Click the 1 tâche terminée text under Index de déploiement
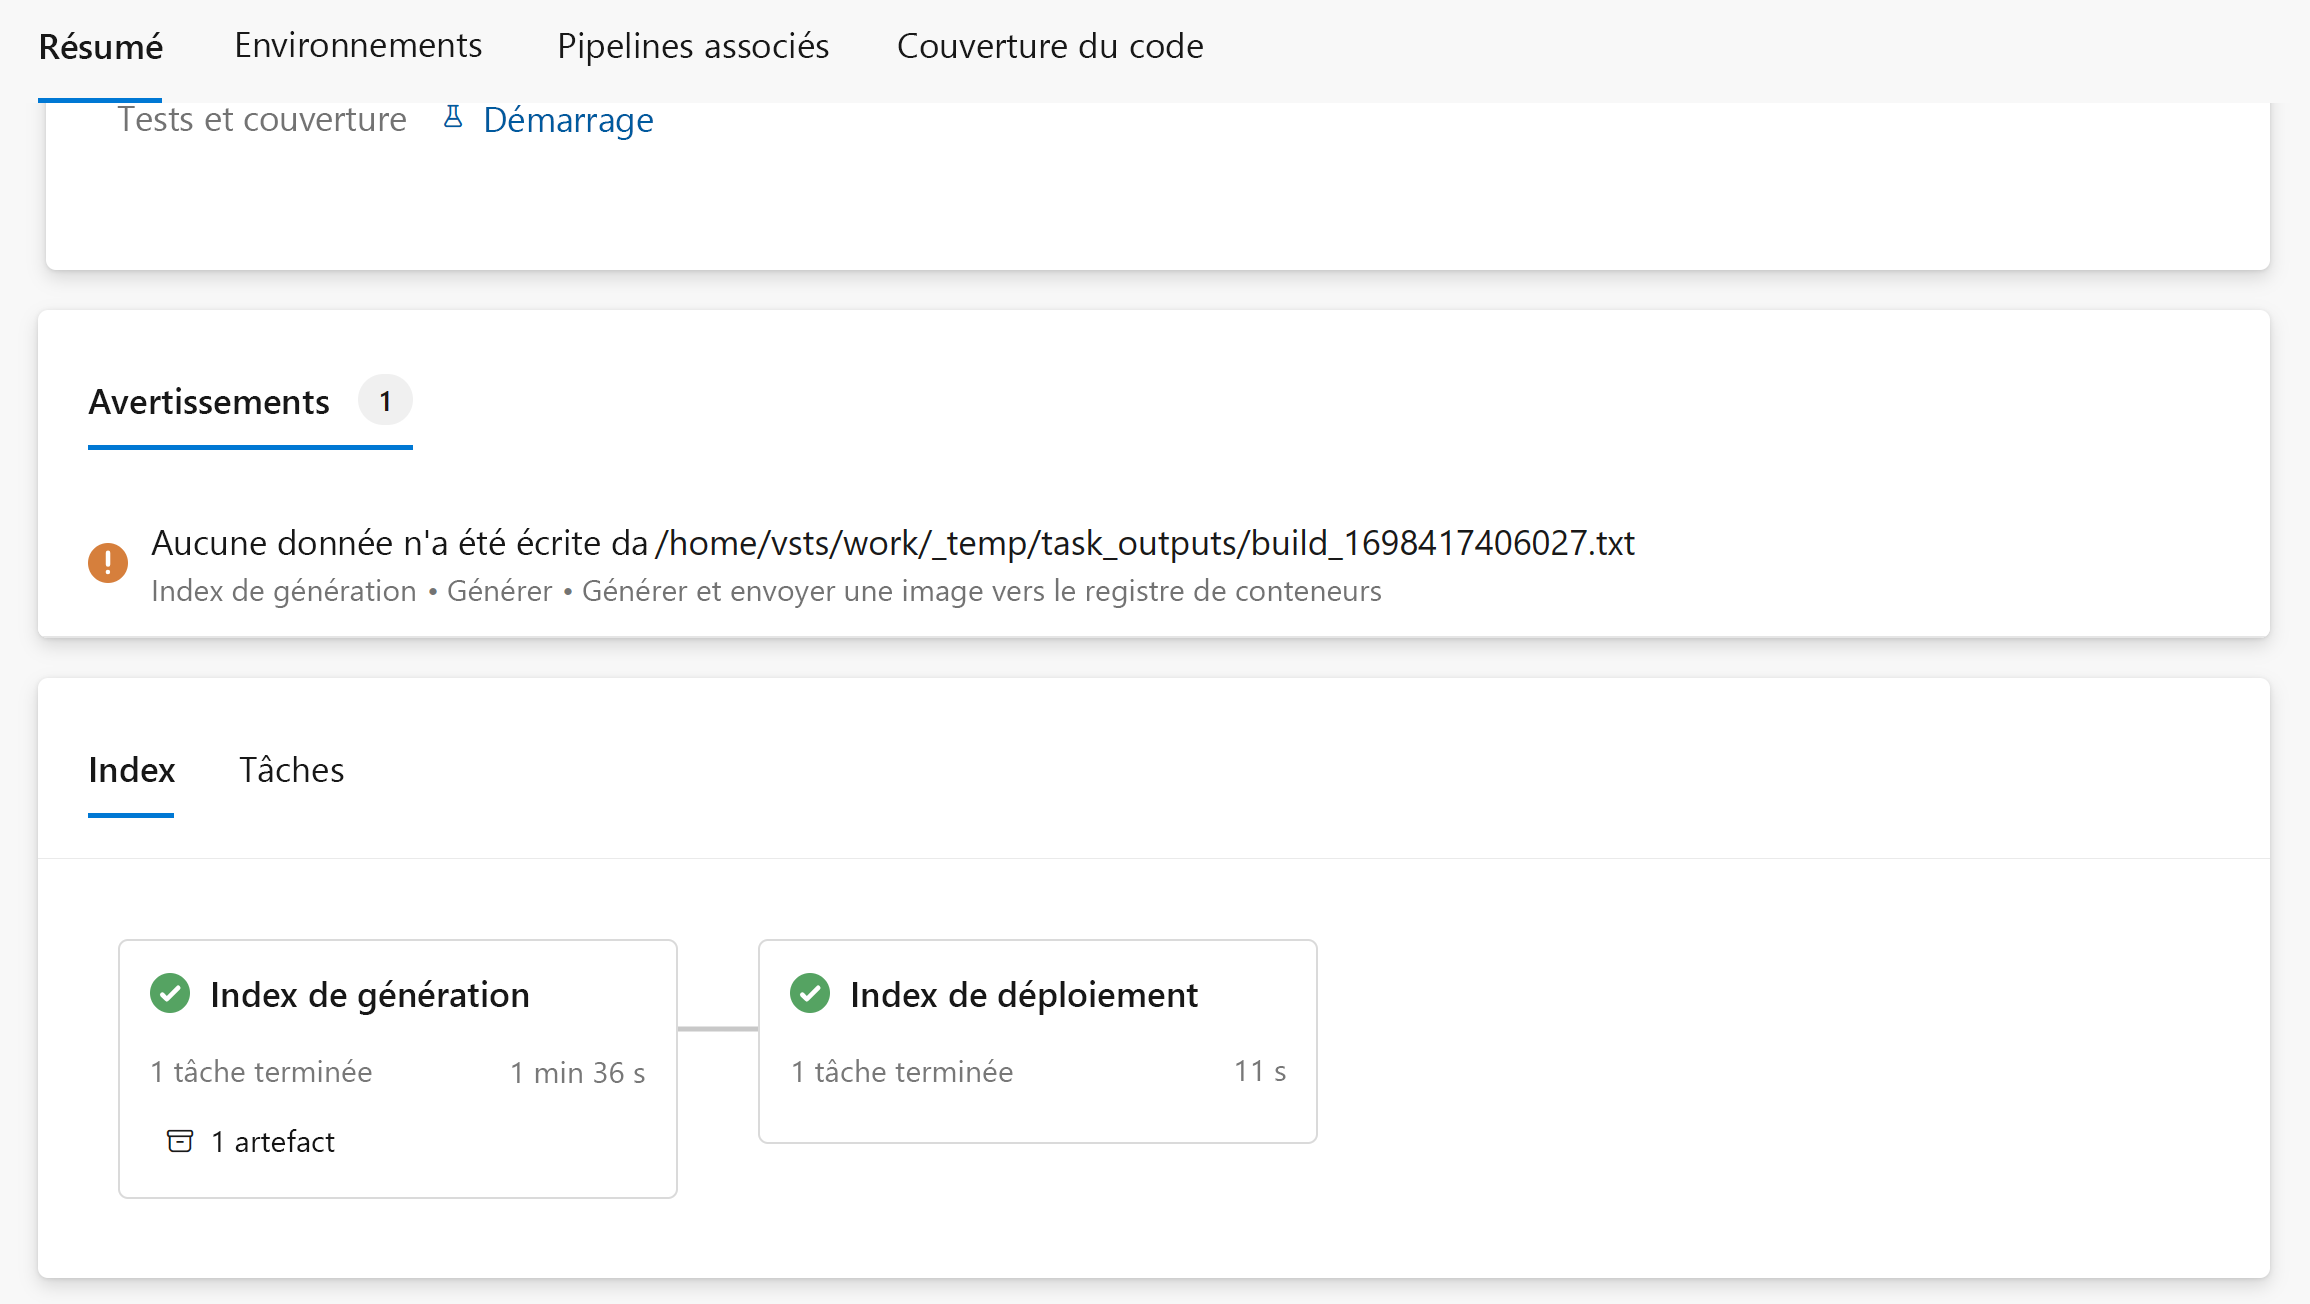 point(902,1071)
